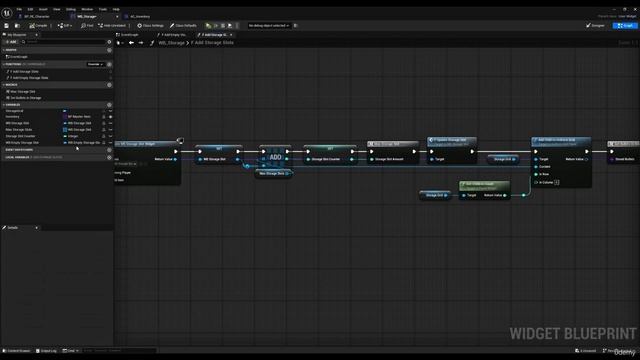Open Class Settings
Viewport: 640px width, 360px height.
(150, 26)
